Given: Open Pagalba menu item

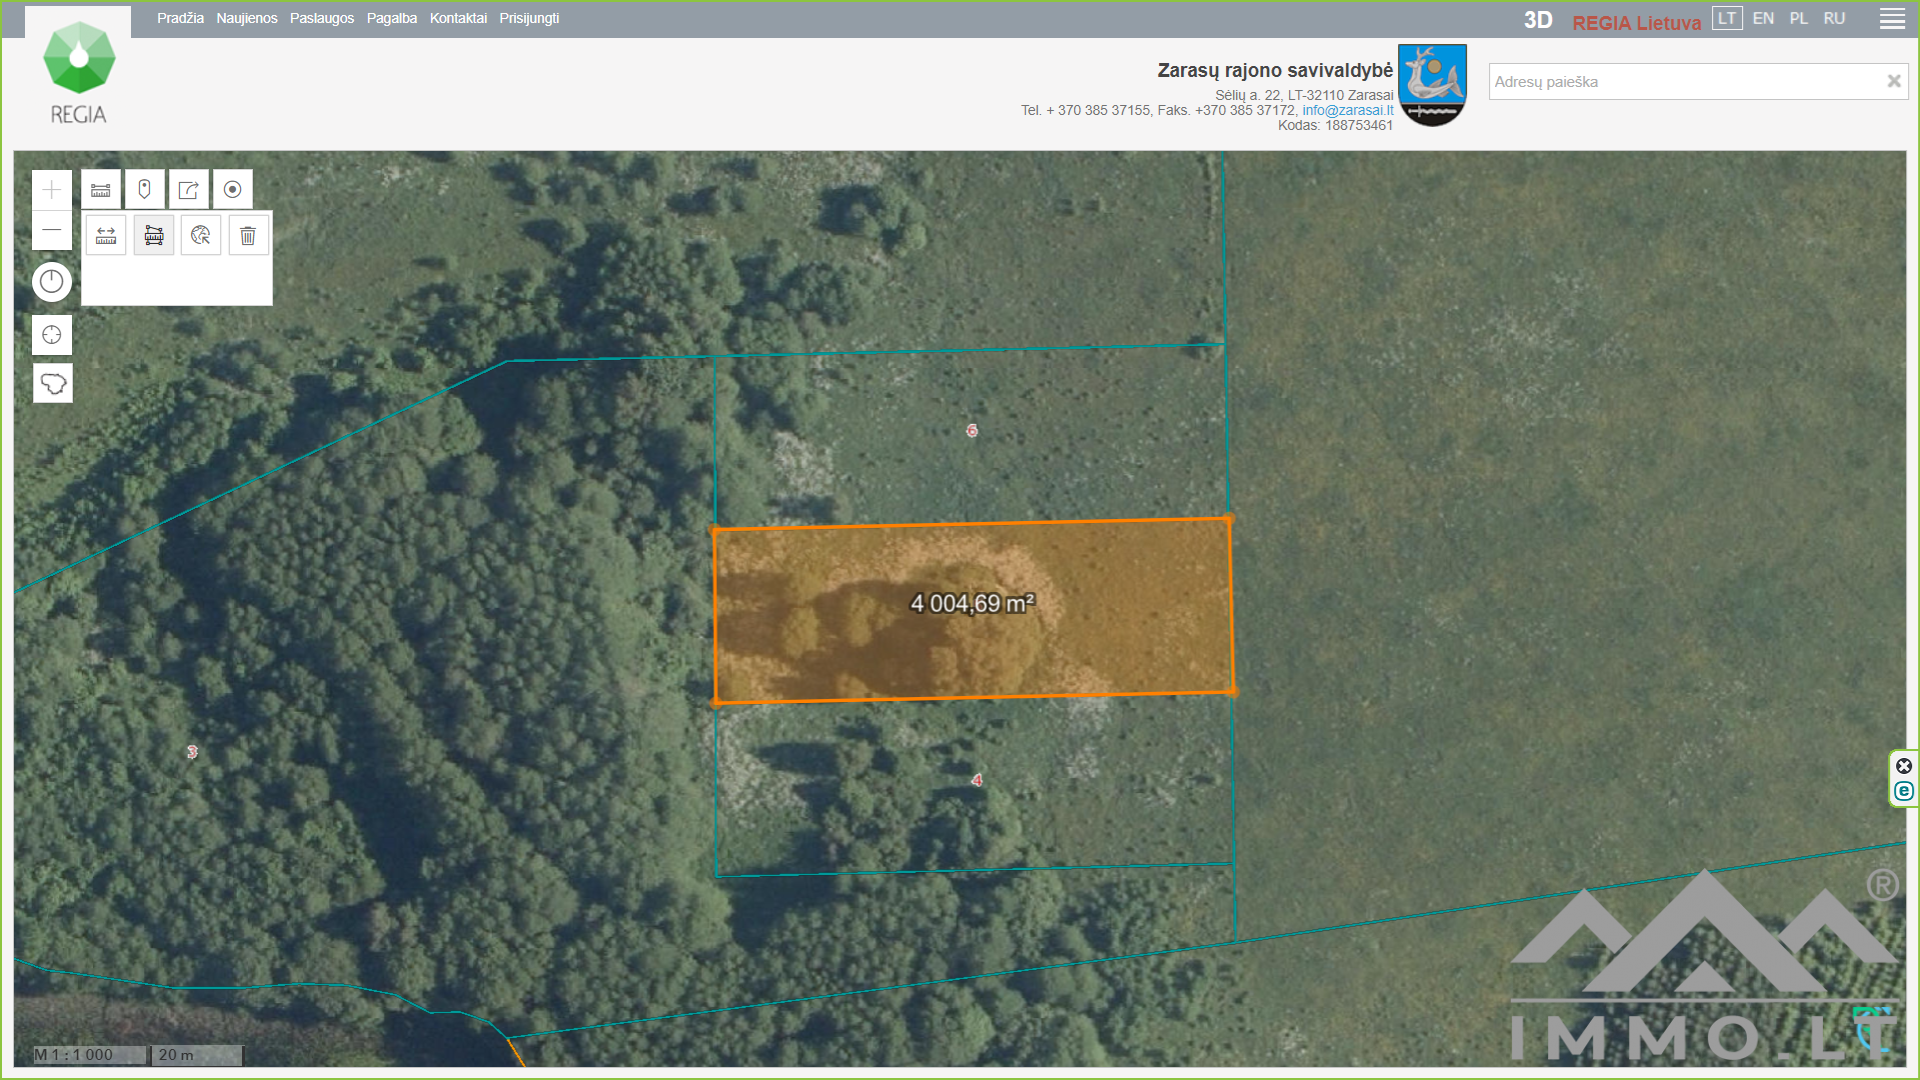Looking at the screenshot, I should [392, 18].
